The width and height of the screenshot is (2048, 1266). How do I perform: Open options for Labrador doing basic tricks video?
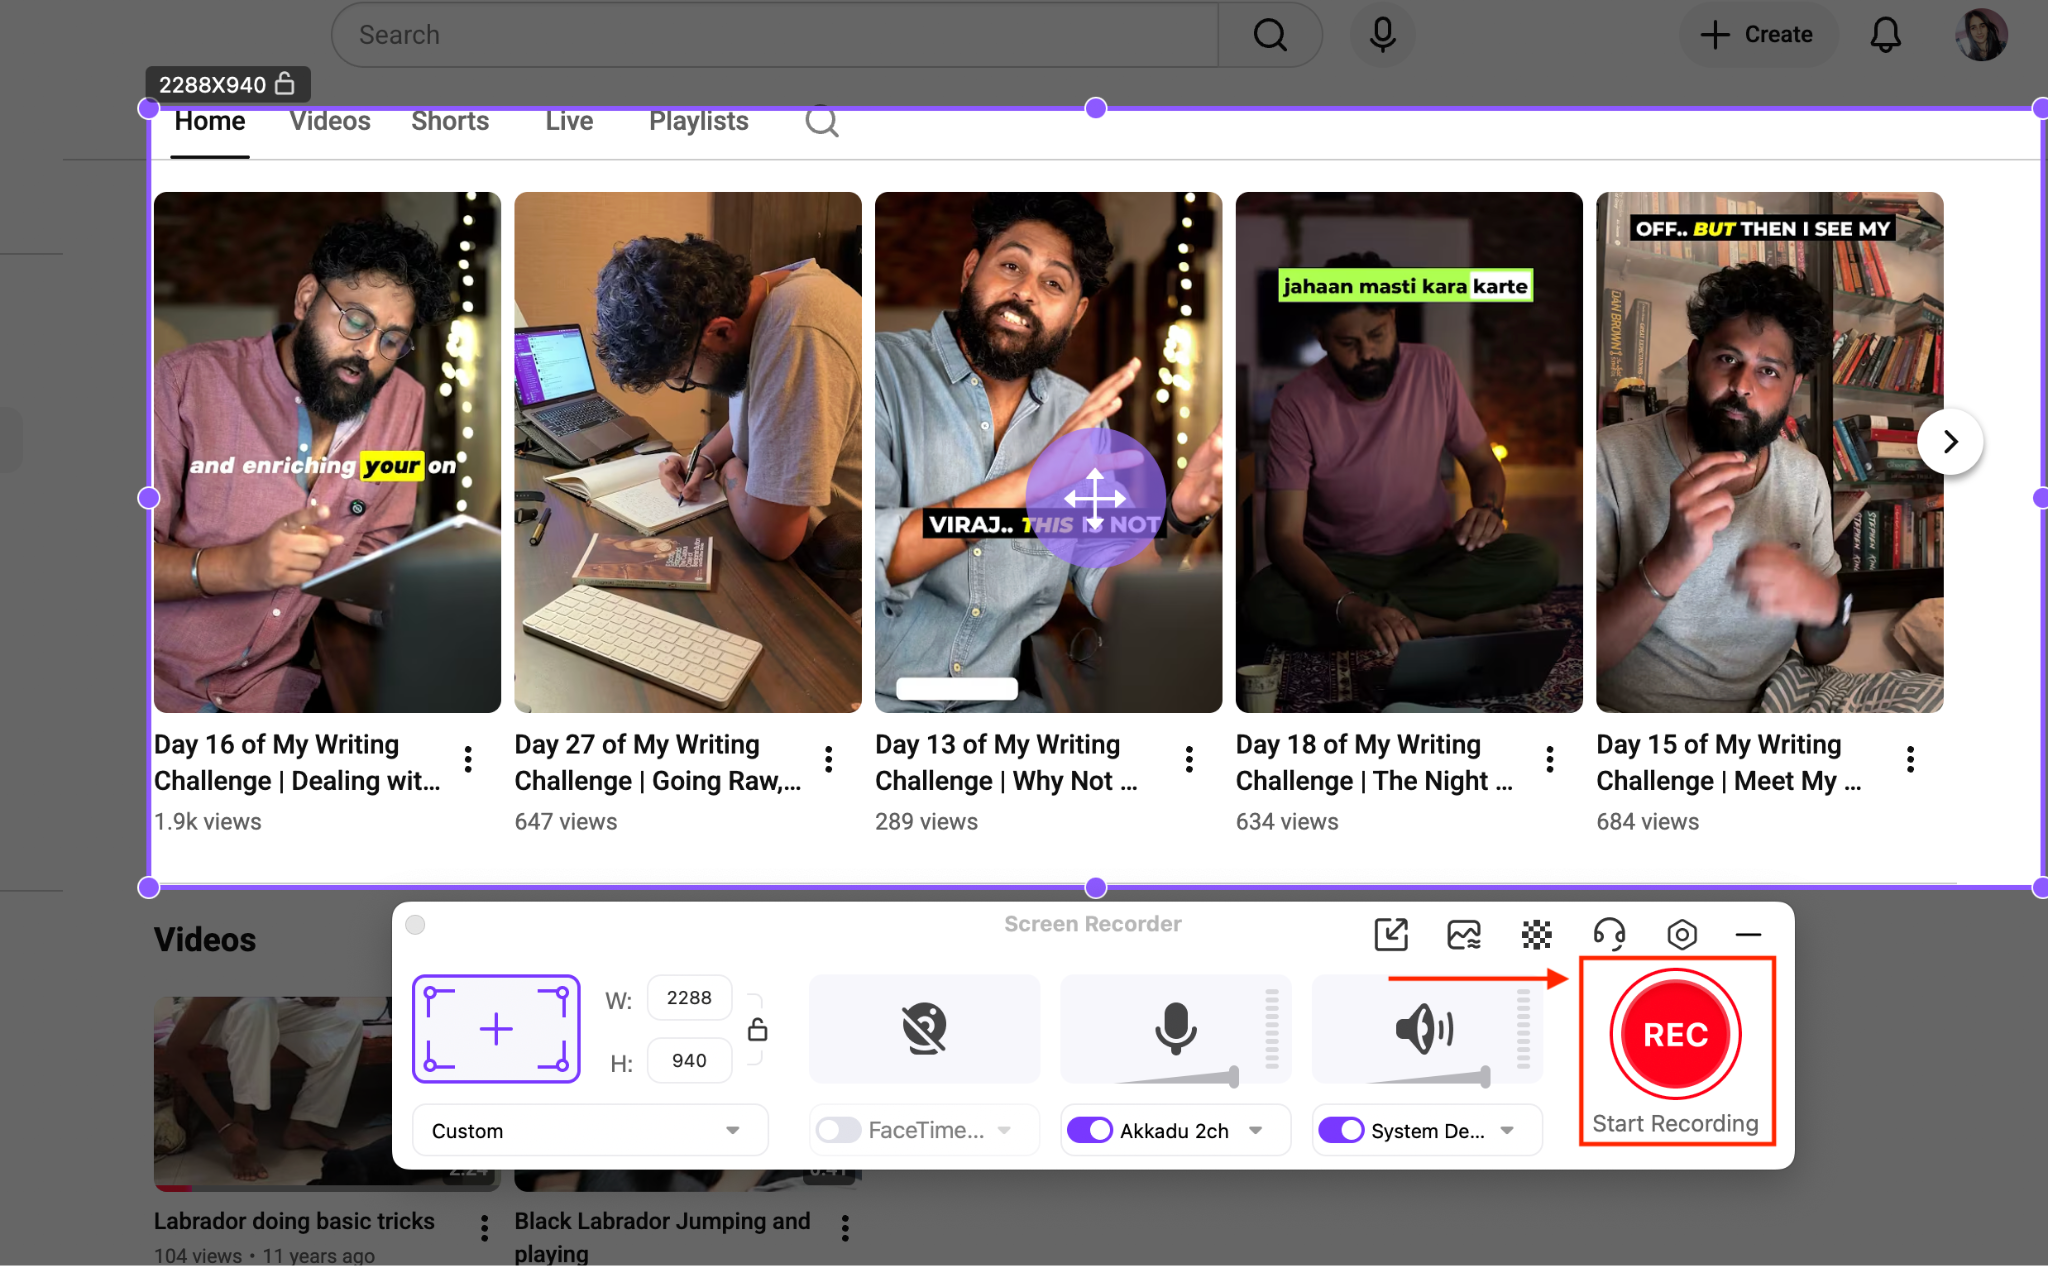[x=485, y=1228]
